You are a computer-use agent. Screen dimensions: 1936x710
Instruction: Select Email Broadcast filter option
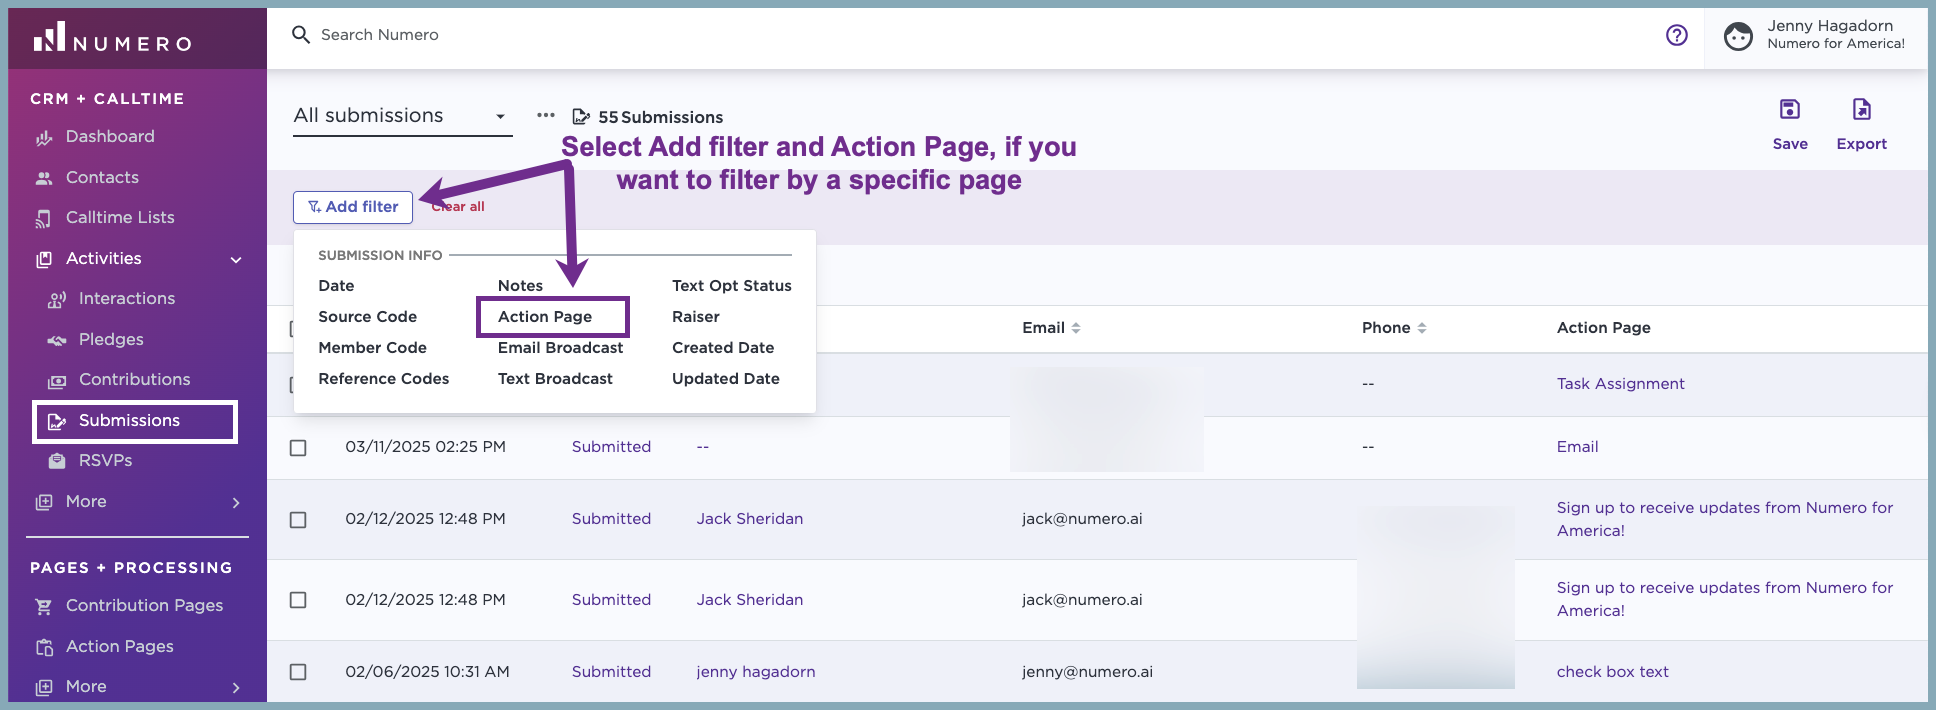(x=560, y=348)
